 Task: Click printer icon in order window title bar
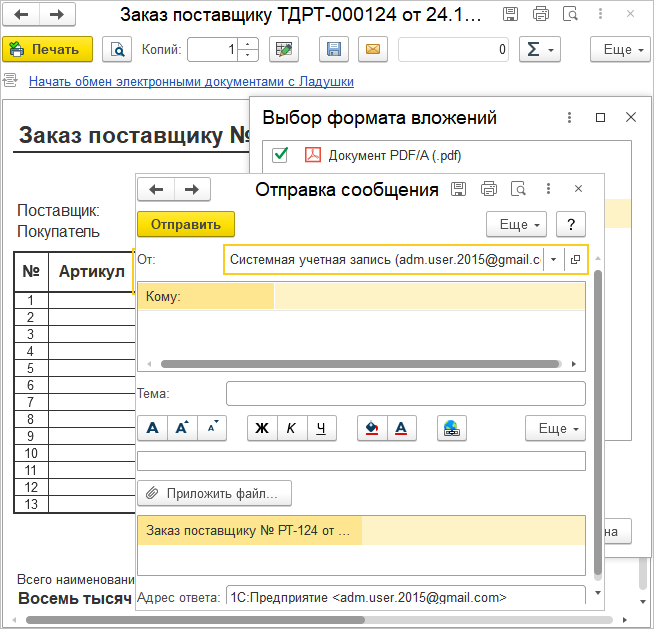(x=541, y=14)
